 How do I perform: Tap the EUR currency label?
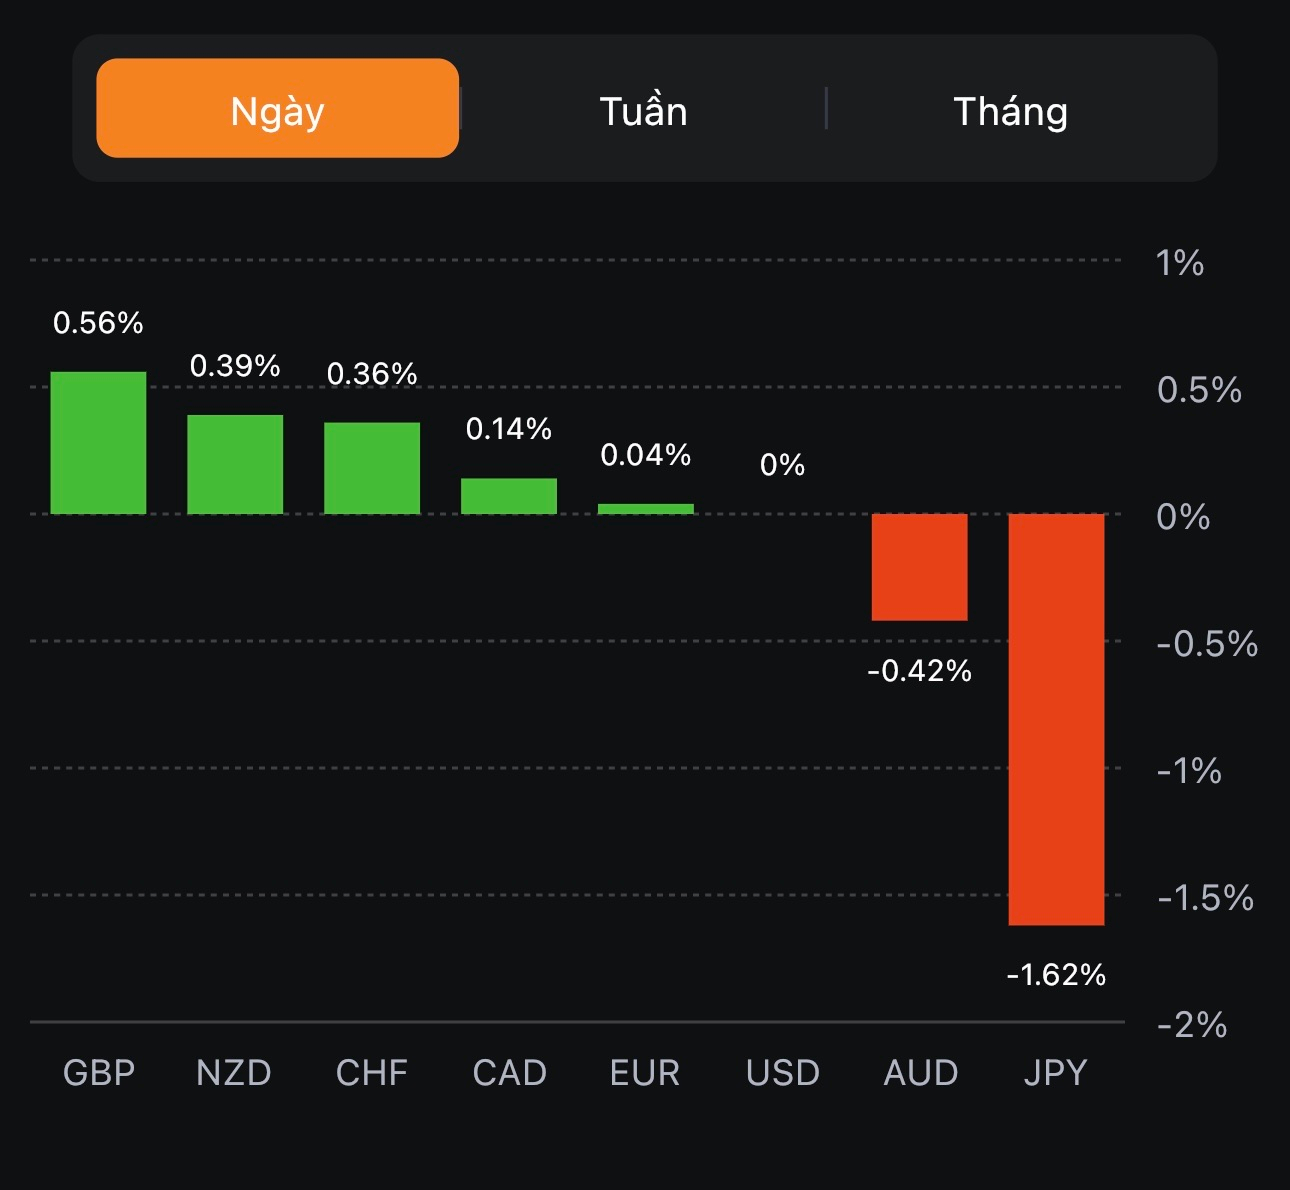click(x=645, y=1073)
